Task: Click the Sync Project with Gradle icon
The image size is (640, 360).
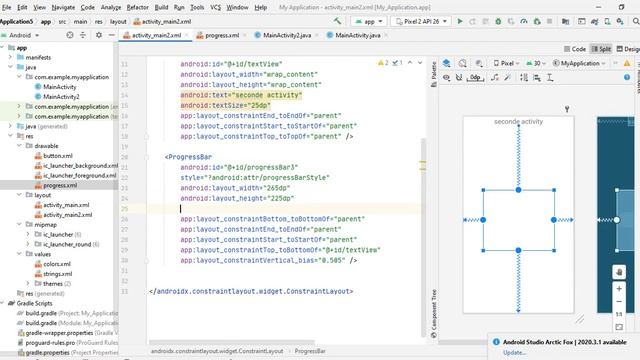Action: click(594, 21)
